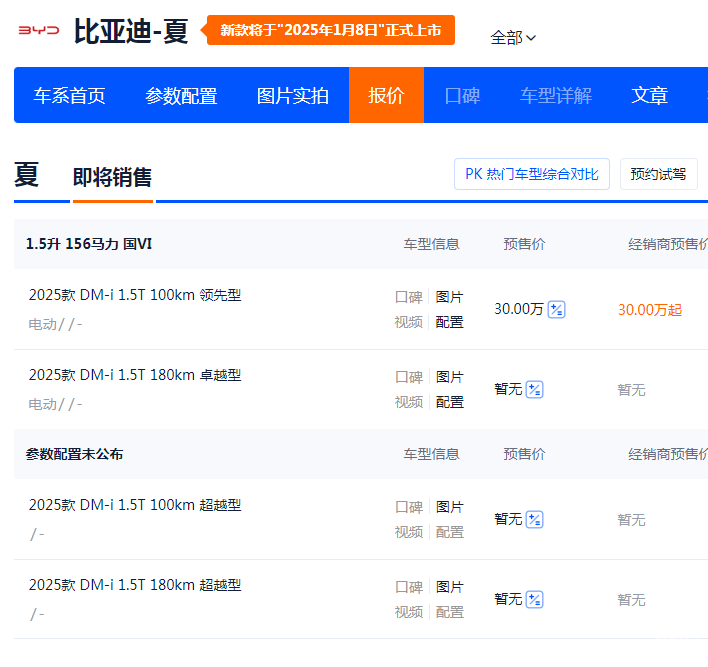This screenshot has height=667, width=708.
Task: View 图片 for 100km 领先型
Action: click(x=449, y=297)
